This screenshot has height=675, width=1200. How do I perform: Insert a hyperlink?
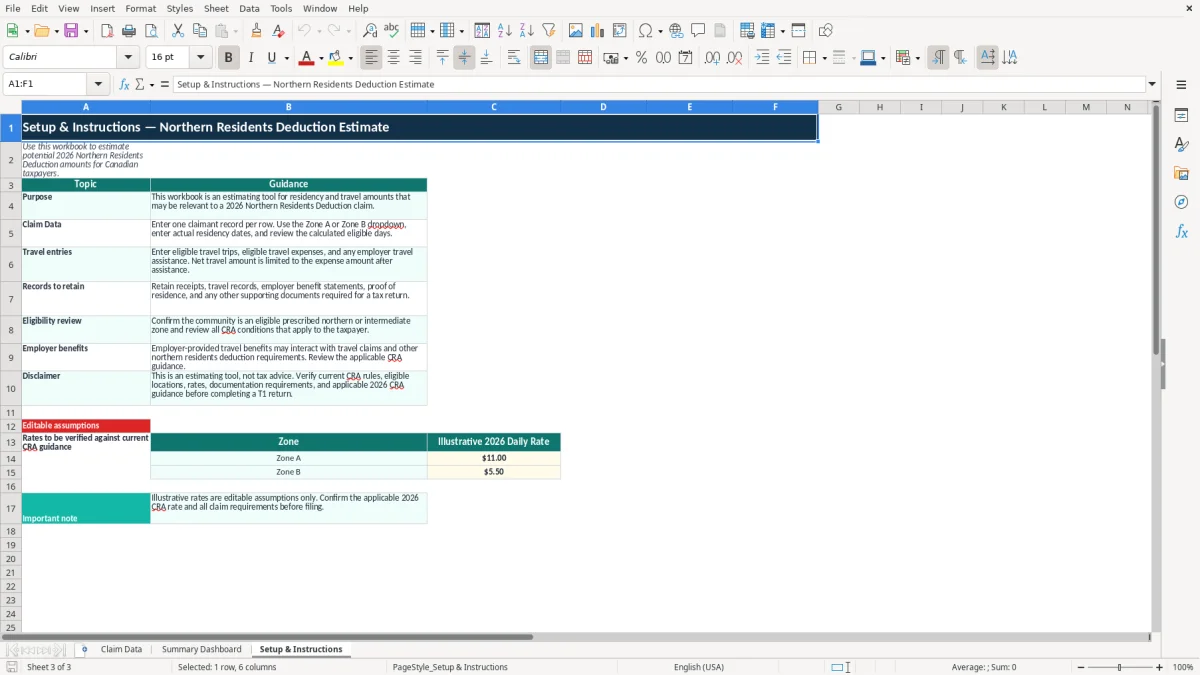point(676,31)
